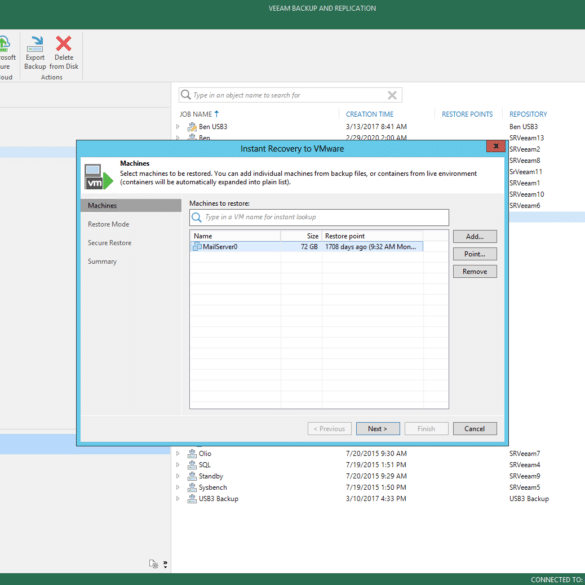
Task: Click the SRVeeam5 repository entry
Action: click(x=525, y=487)
